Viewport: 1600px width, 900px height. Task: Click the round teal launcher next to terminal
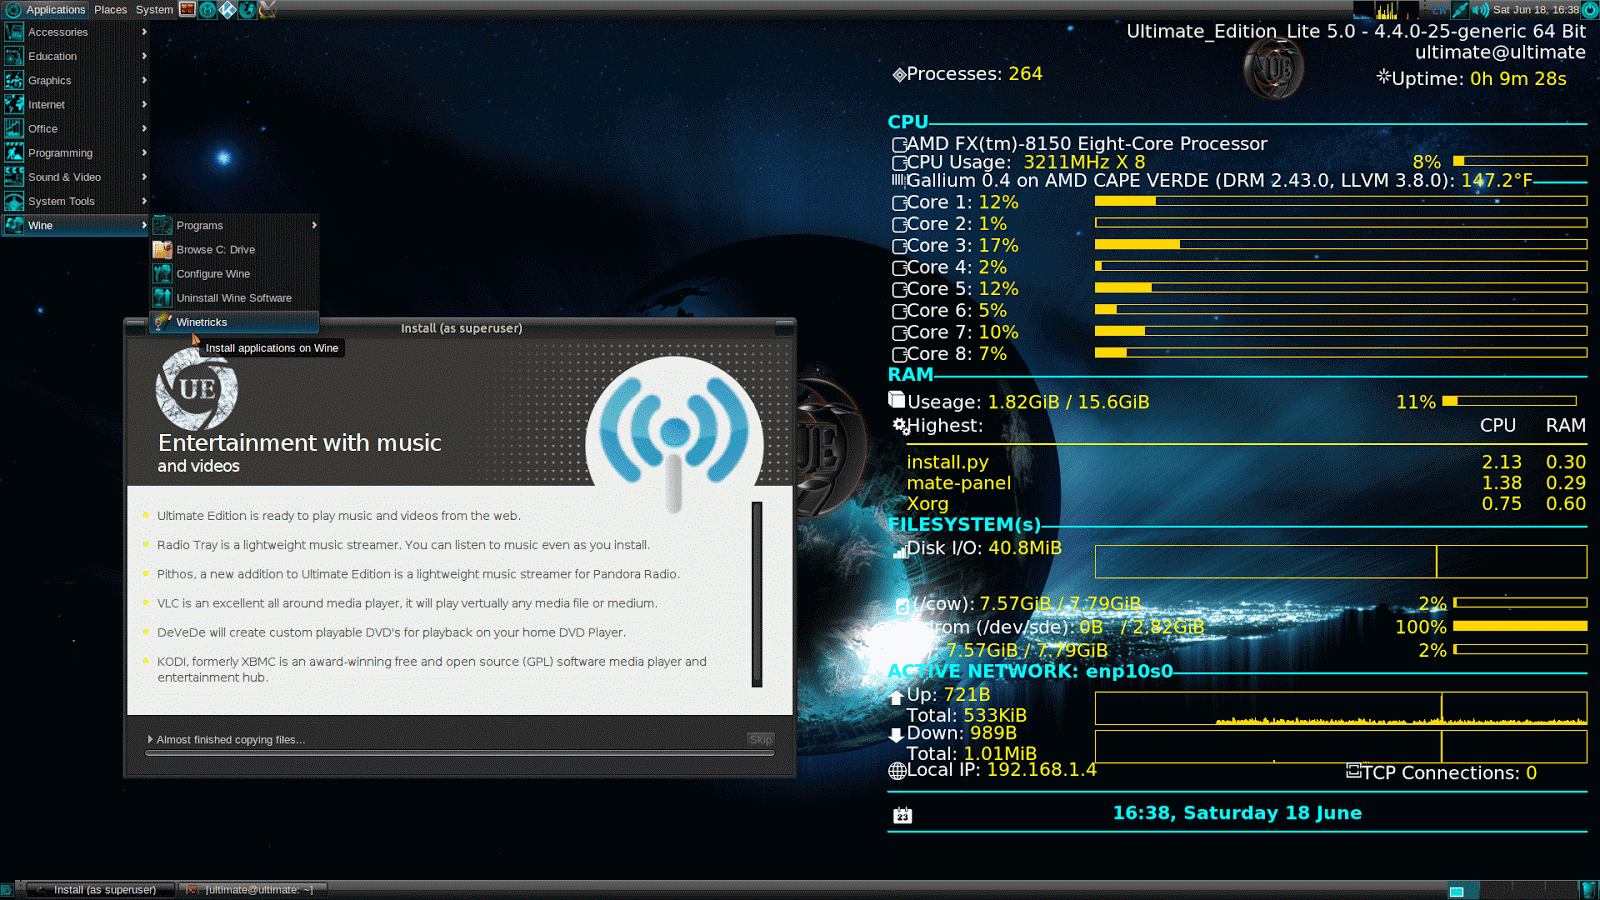coord(207,9)
